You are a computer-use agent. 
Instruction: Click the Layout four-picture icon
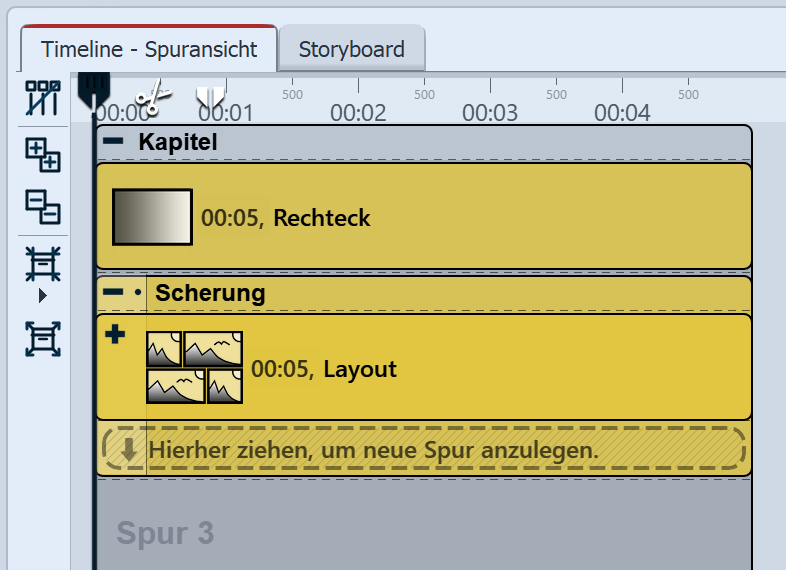[195, 368]
